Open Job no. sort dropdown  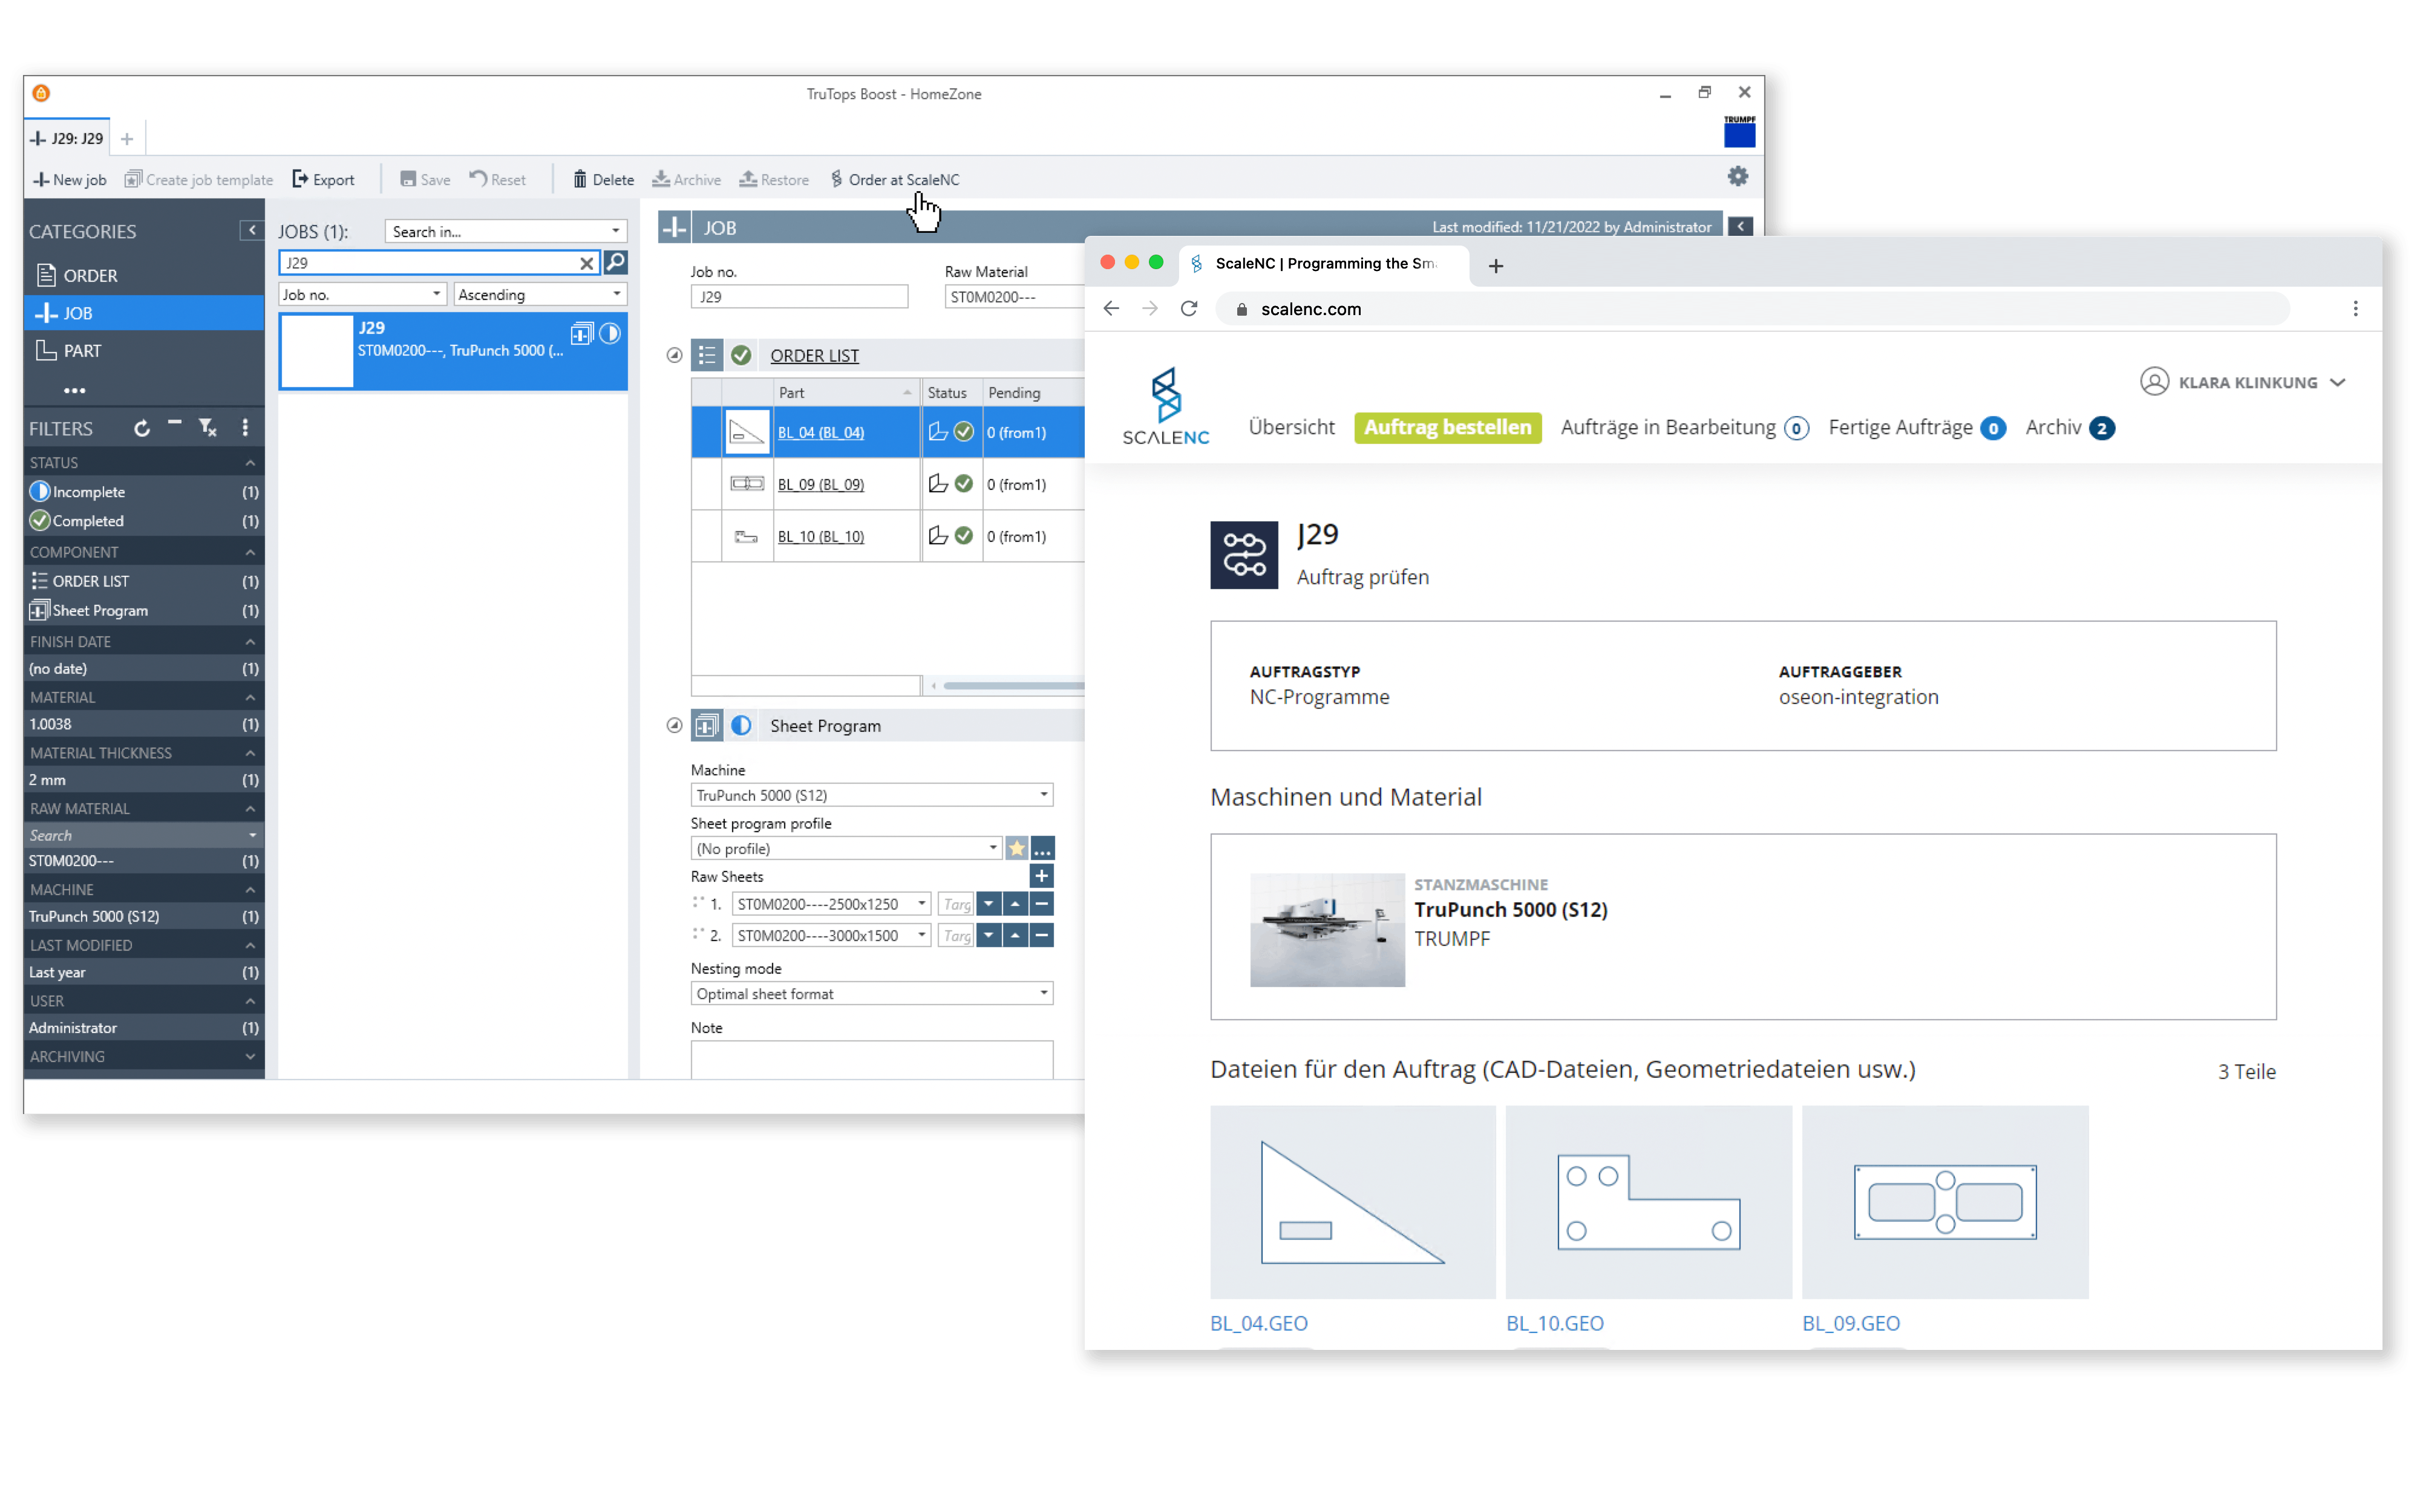pos(362,295)
